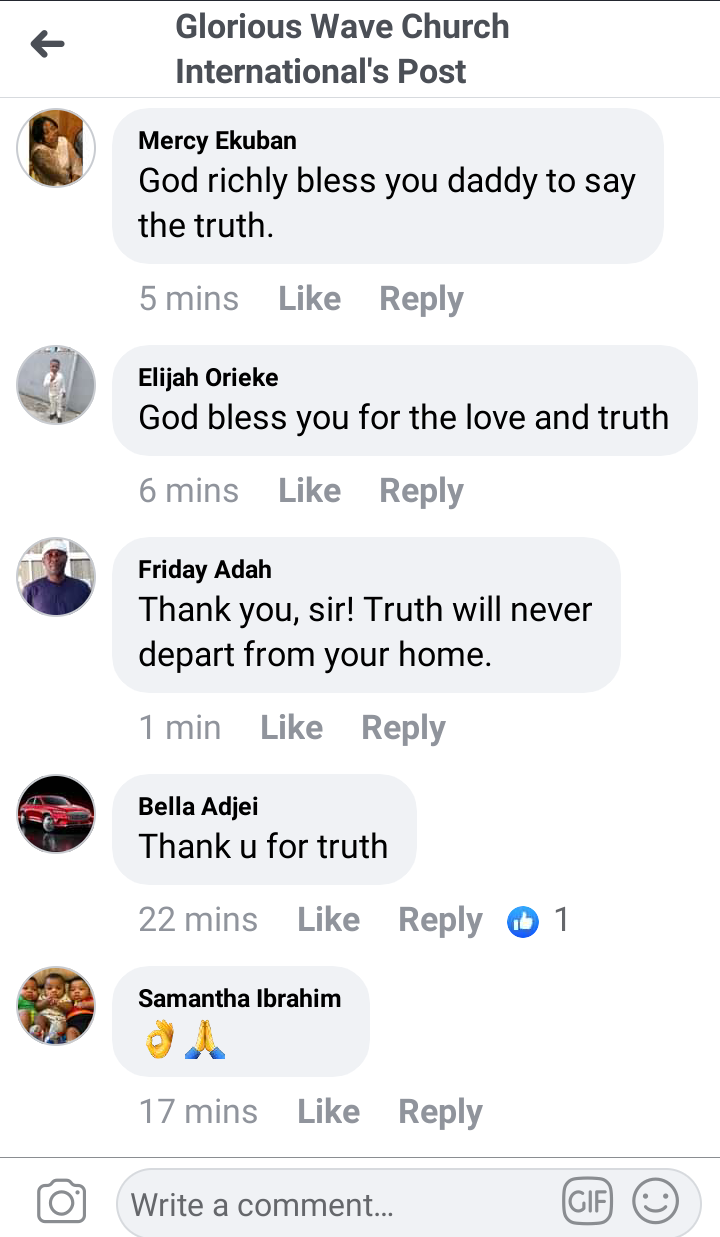Open the Friday Adah name link
Image resolution: width=720 pixels, height=1237 pixels.
[x=205, y=570]
